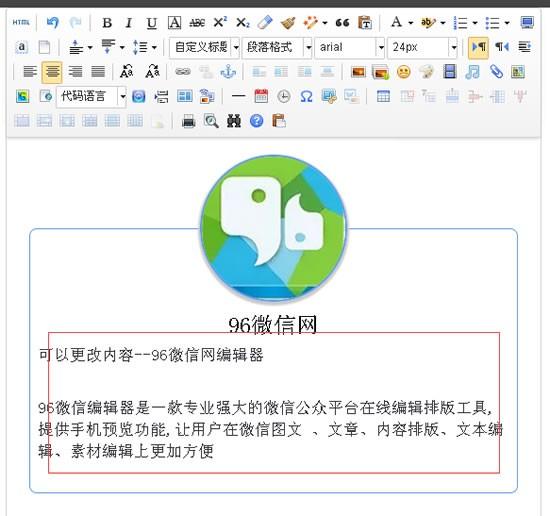This screenshot has height=516, width=550.
Task: Toggle italic formatting
Action: (129, 23)
